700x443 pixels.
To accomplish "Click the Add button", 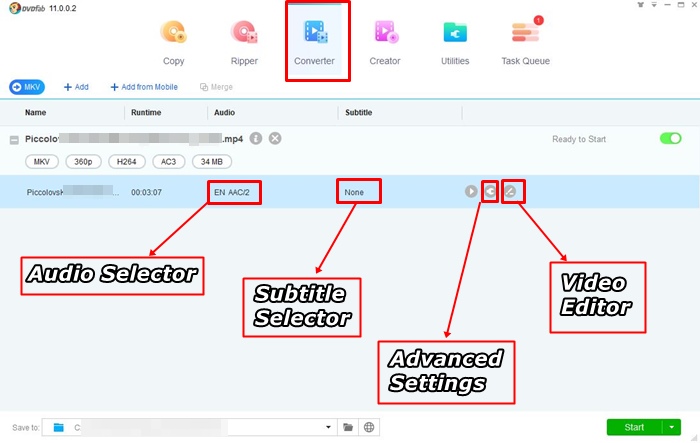I will (x=76, y=87).
